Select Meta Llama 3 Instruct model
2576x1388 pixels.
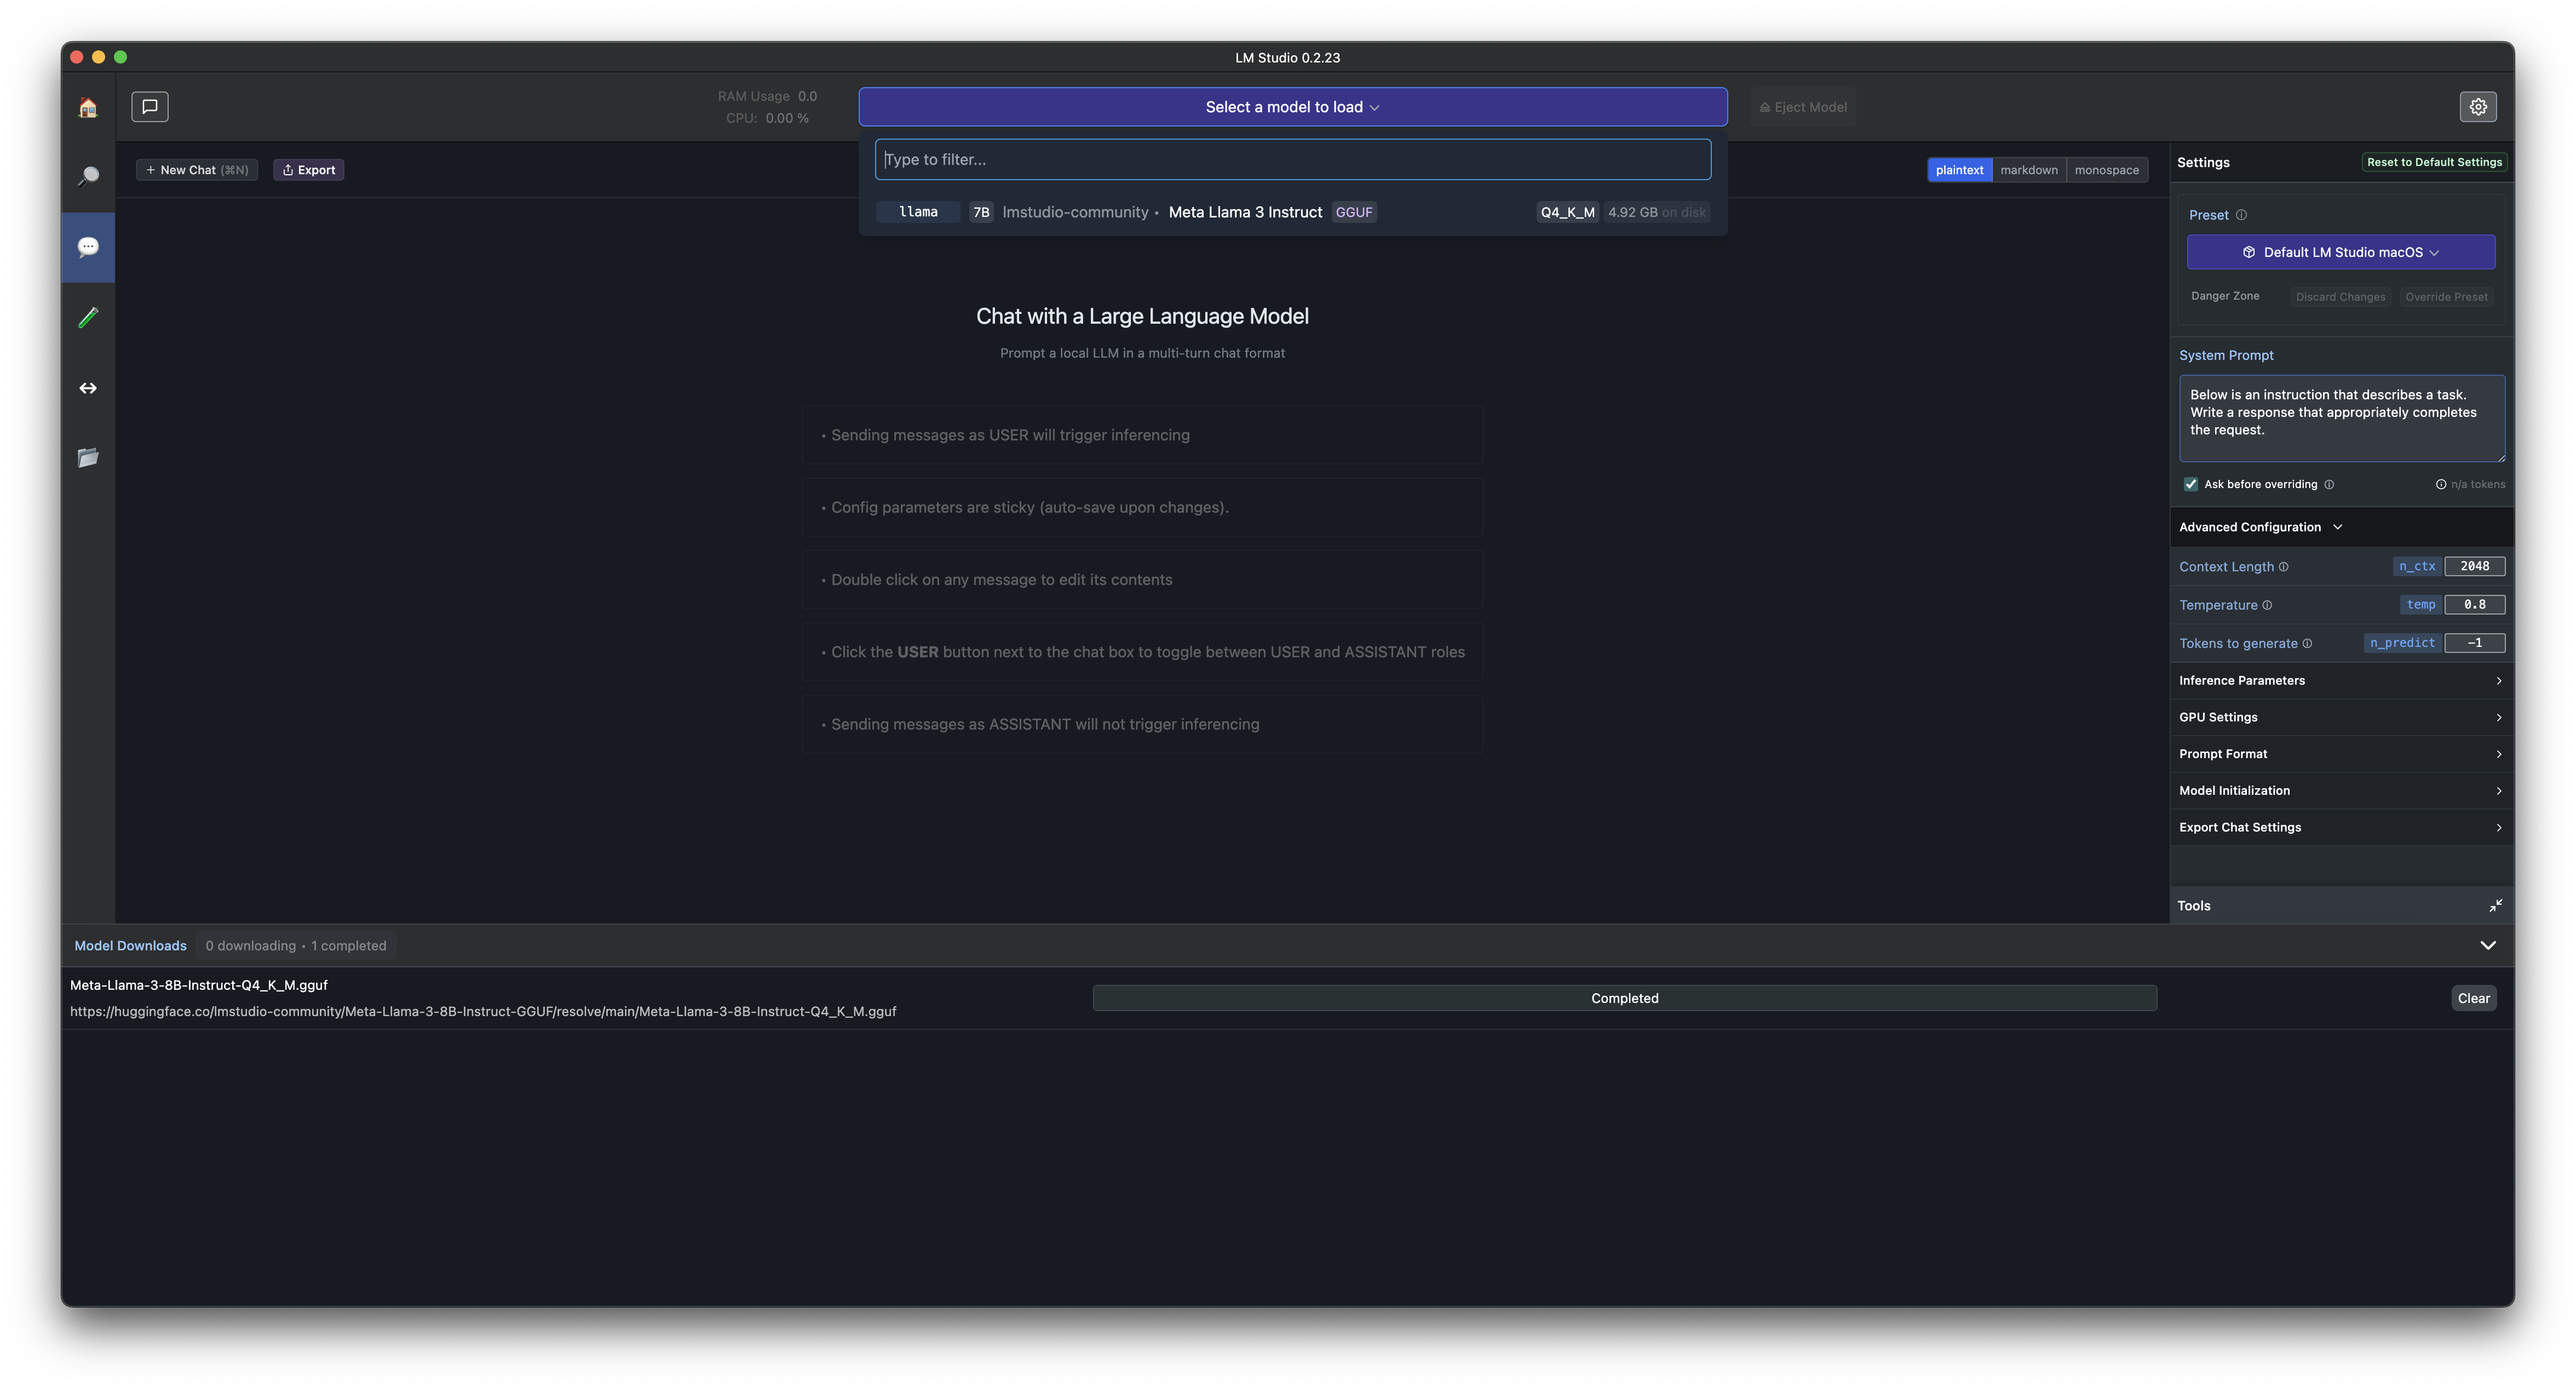[x=1245, y=212]
